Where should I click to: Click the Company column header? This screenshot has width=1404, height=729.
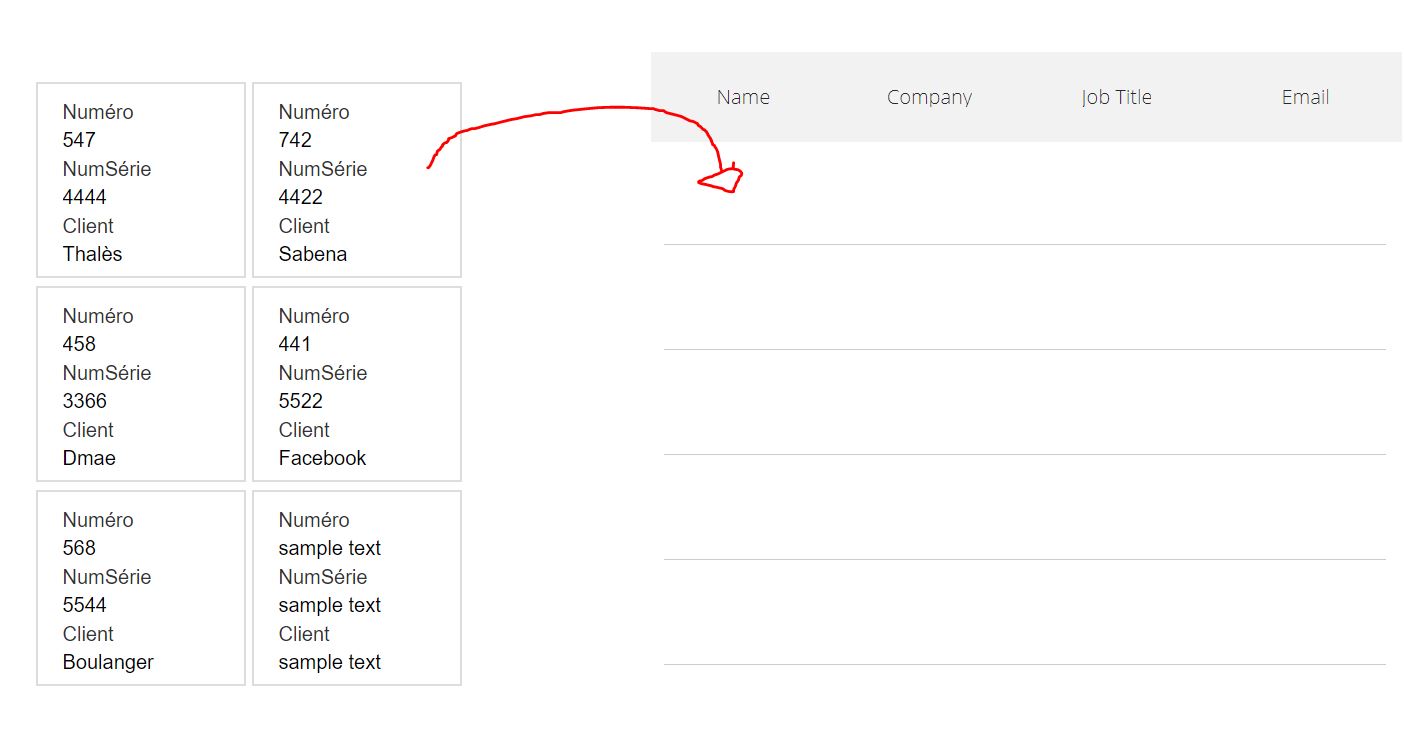(929, 97)
